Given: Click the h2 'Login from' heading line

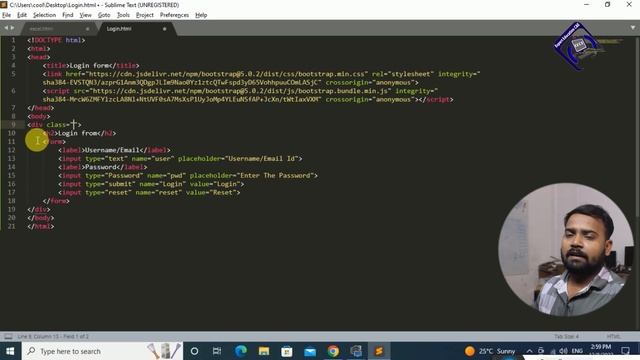Looking at the screenshot, I should (79, 133).
